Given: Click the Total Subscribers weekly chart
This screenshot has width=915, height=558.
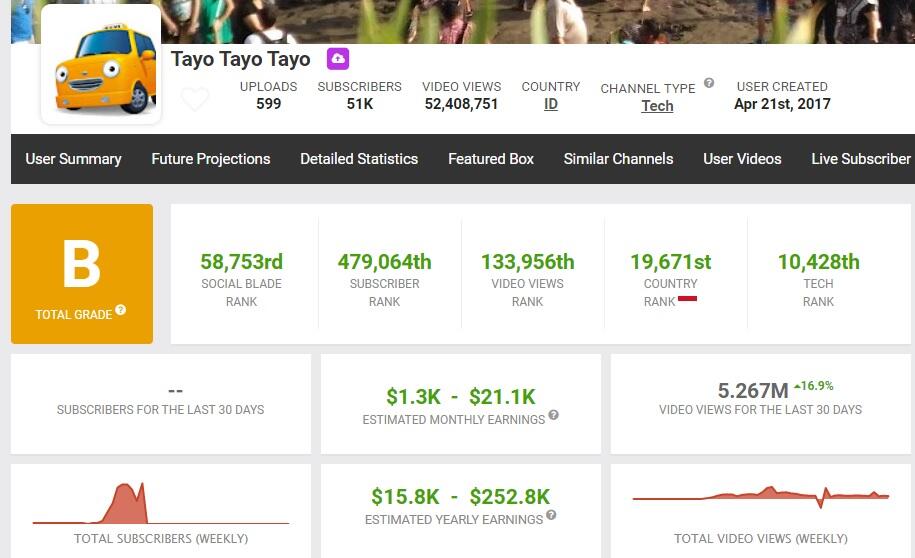Looking at the screenshot, I should pos(161,504).
